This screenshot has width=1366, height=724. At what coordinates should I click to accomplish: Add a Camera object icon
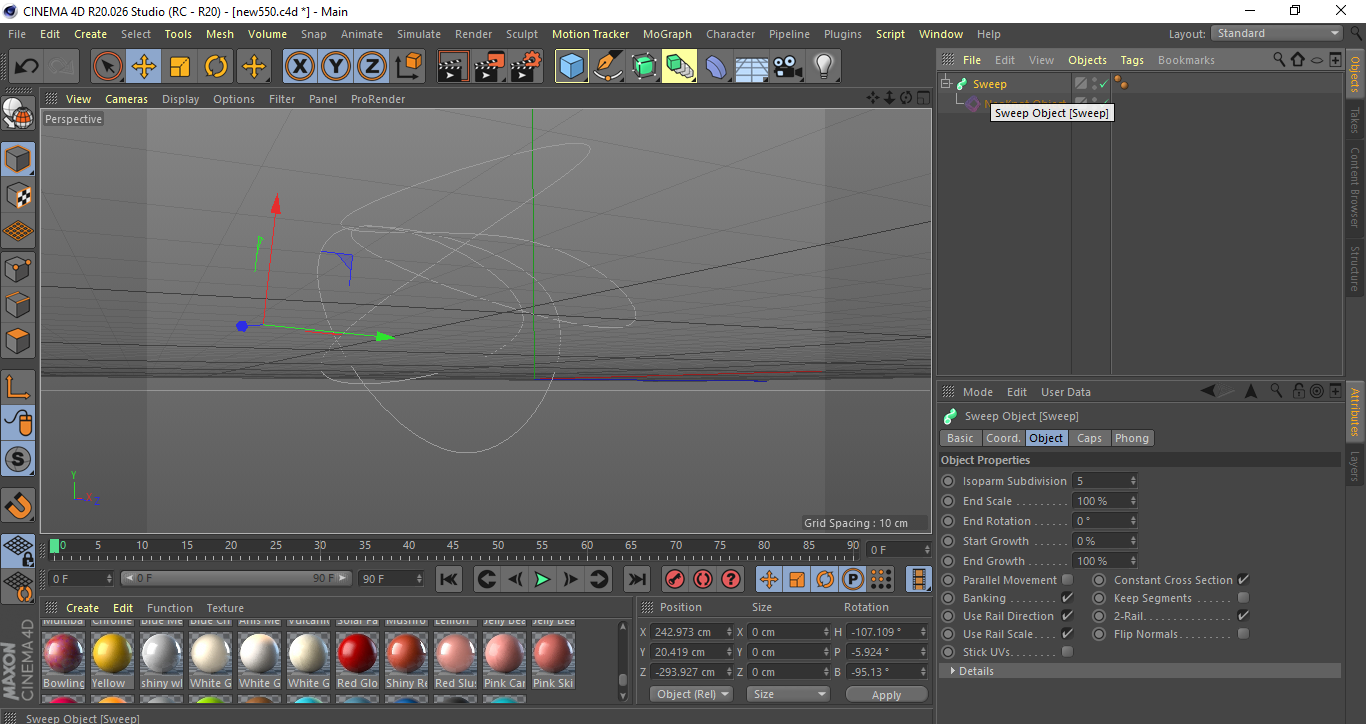click(x=787, y=67)
